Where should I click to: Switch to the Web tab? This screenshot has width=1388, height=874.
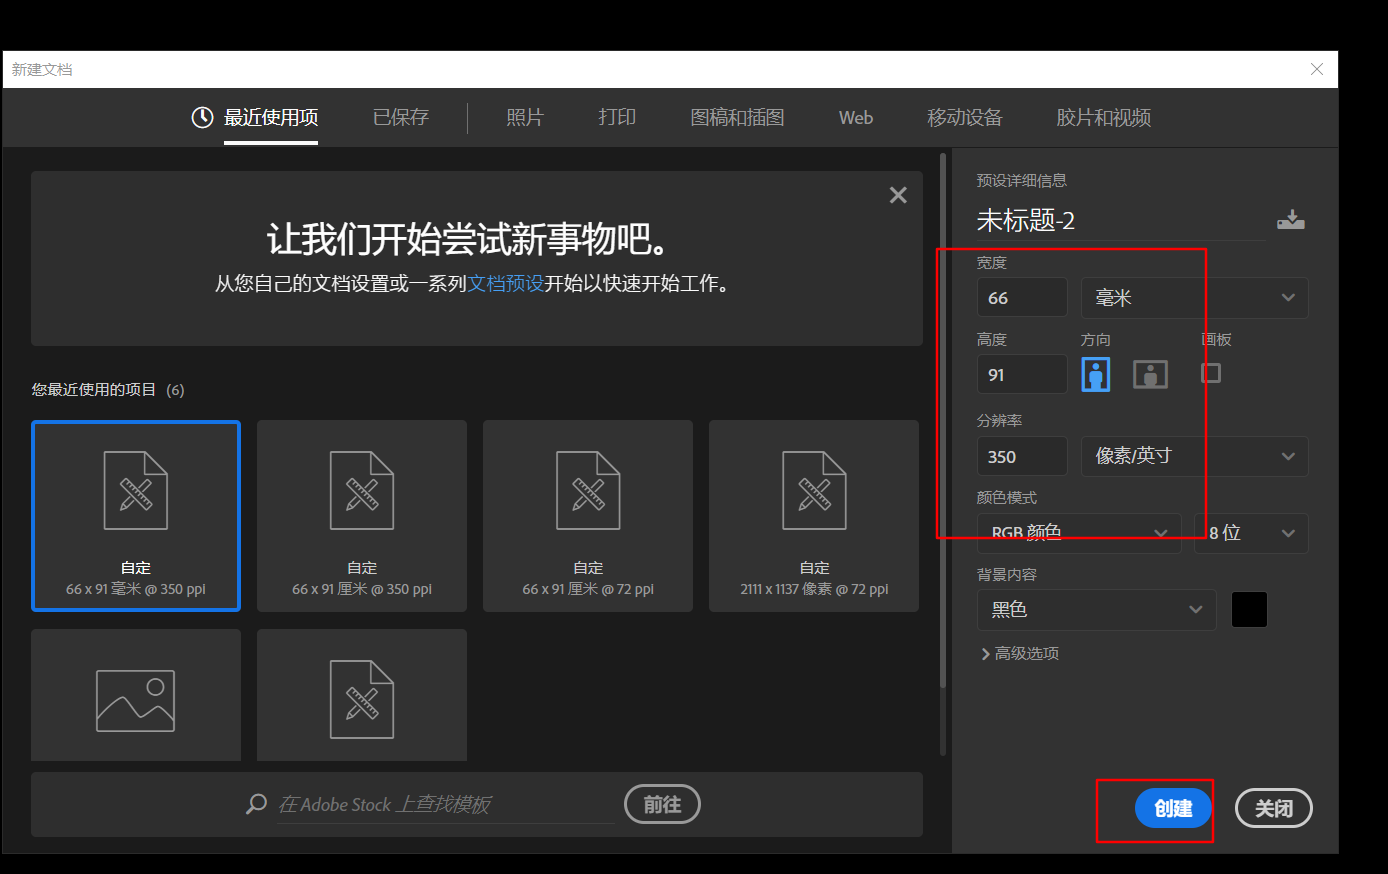point(856,117)
